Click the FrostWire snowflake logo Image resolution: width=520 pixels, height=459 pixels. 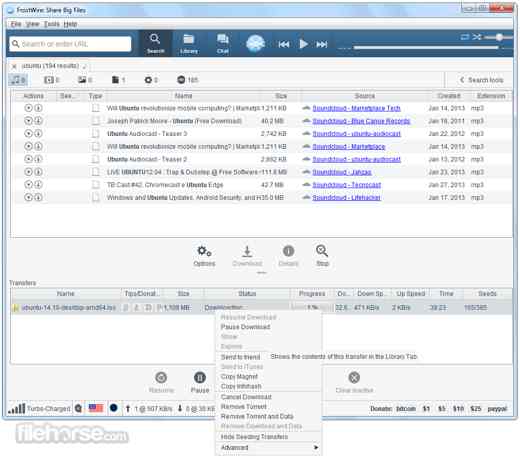255,44
